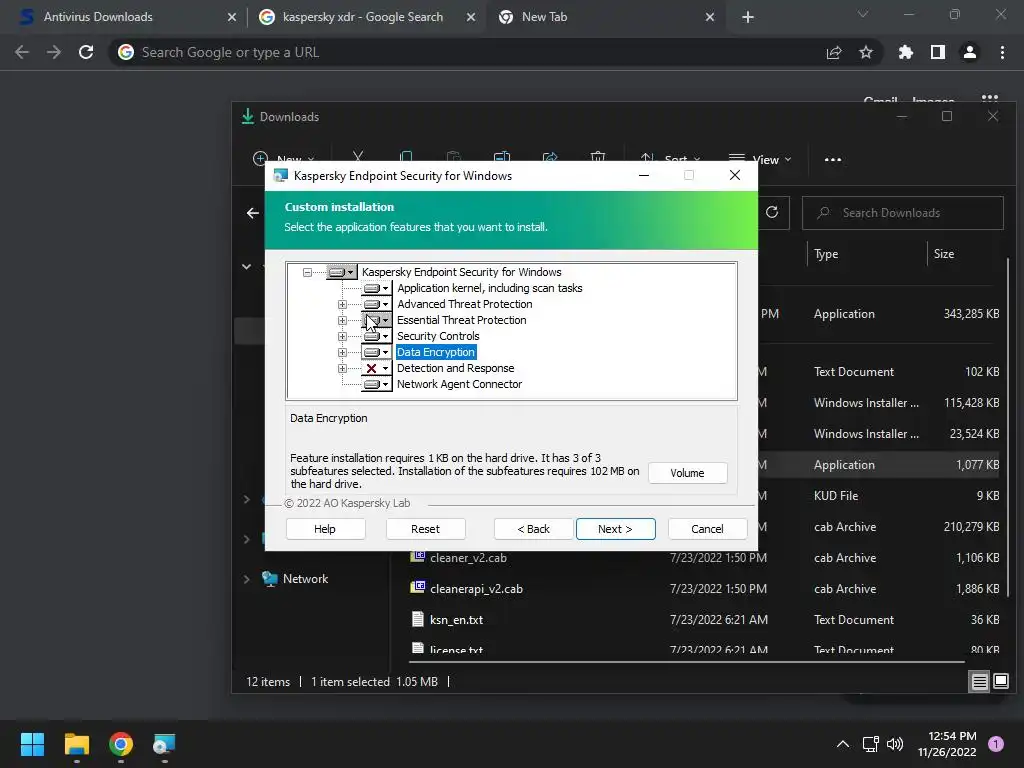Open View menu in Downloads window
1024x768 pixels.
760,159
